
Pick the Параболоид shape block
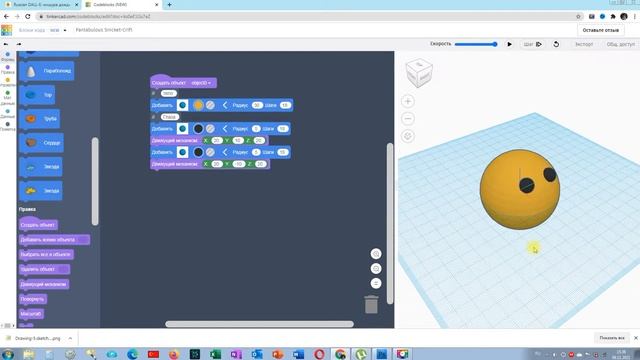[x=47, y=71]
